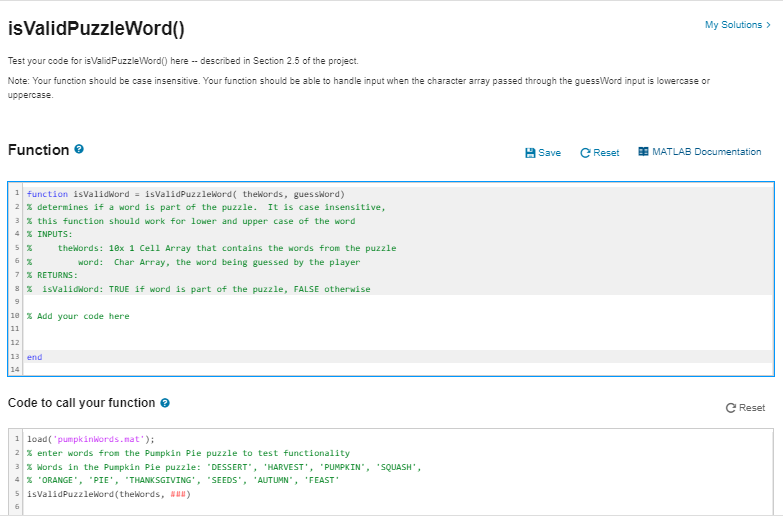This screenshot has height=518, width=783.
Task: Click the '% RETURNS:' comment line
Action: [50, 275]
